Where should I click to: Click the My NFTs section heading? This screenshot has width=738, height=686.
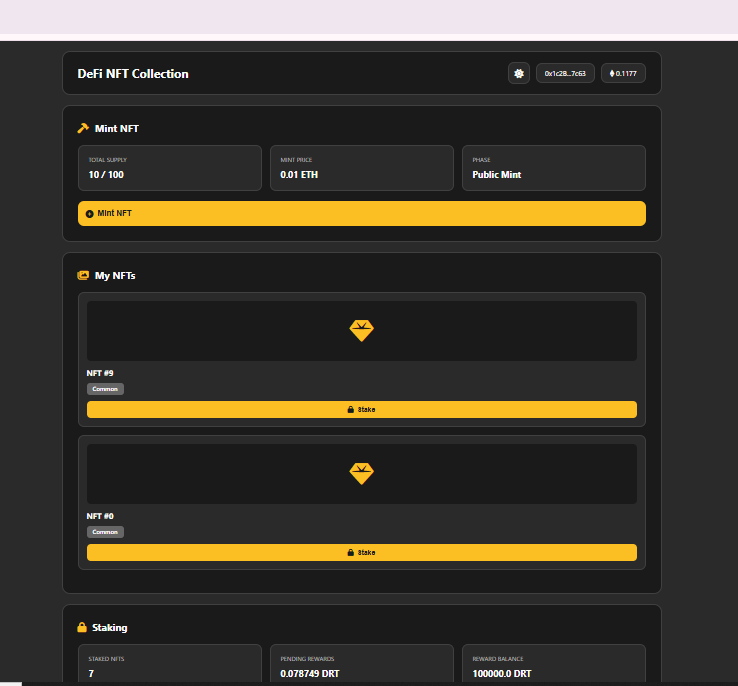click(115, 276)
